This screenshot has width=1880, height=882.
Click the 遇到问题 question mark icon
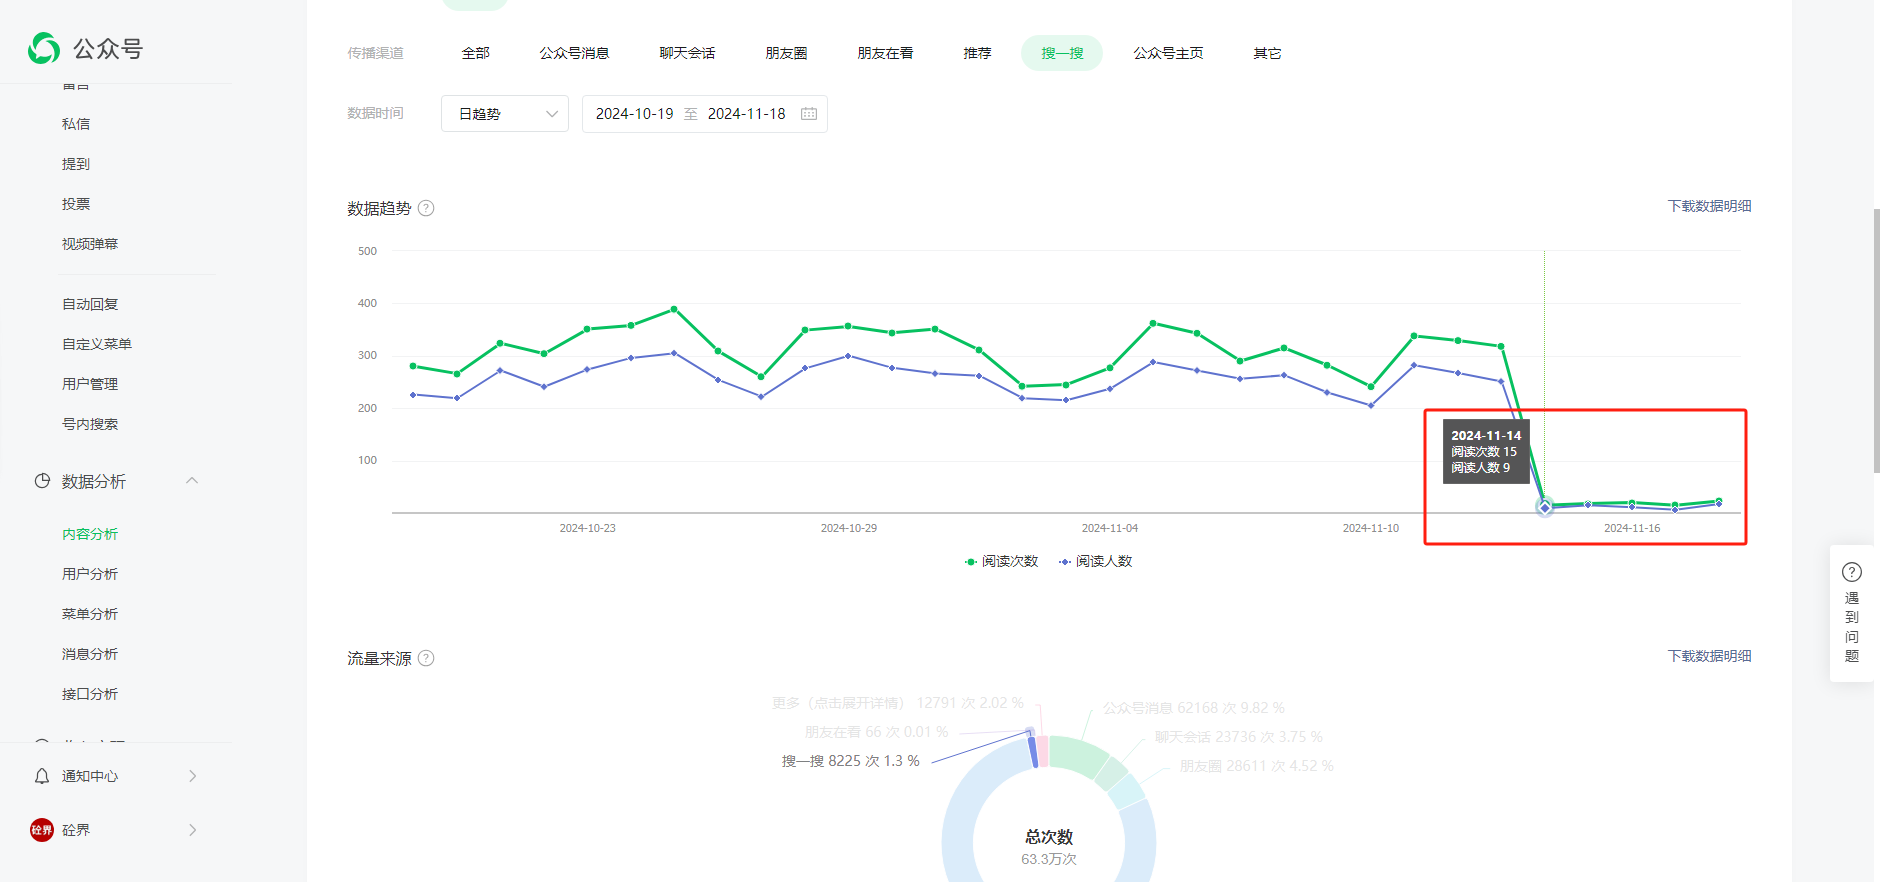point(1852,572)
